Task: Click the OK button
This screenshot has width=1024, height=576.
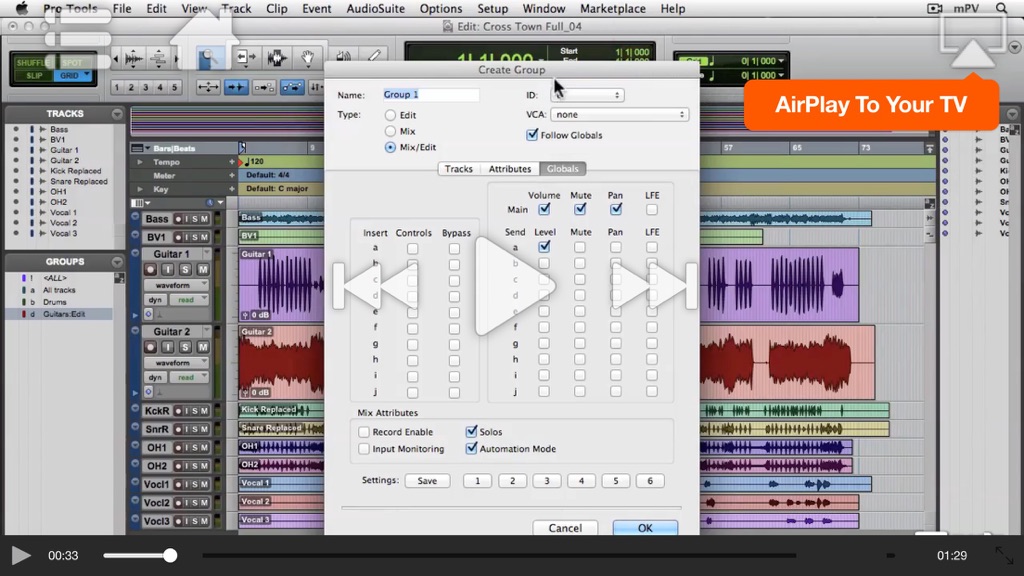Action: click(x=645, y=528)
